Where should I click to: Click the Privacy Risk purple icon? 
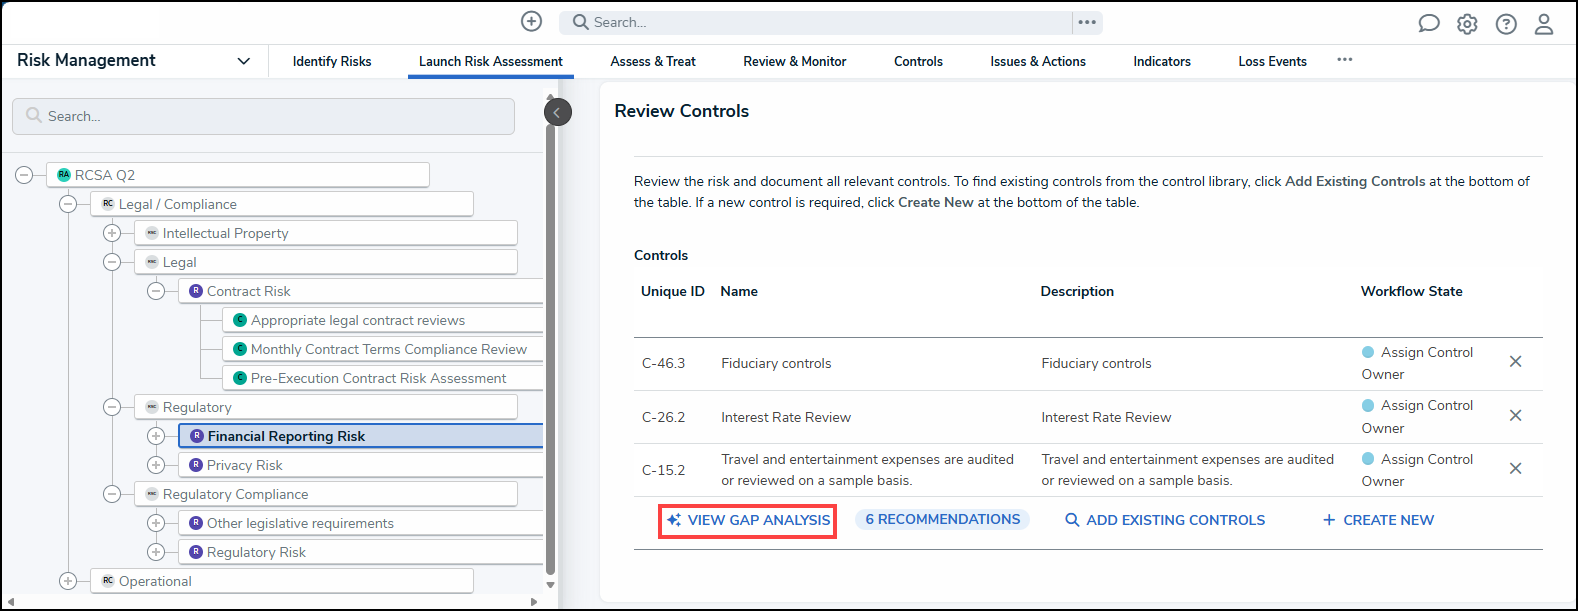pos(196,465)
